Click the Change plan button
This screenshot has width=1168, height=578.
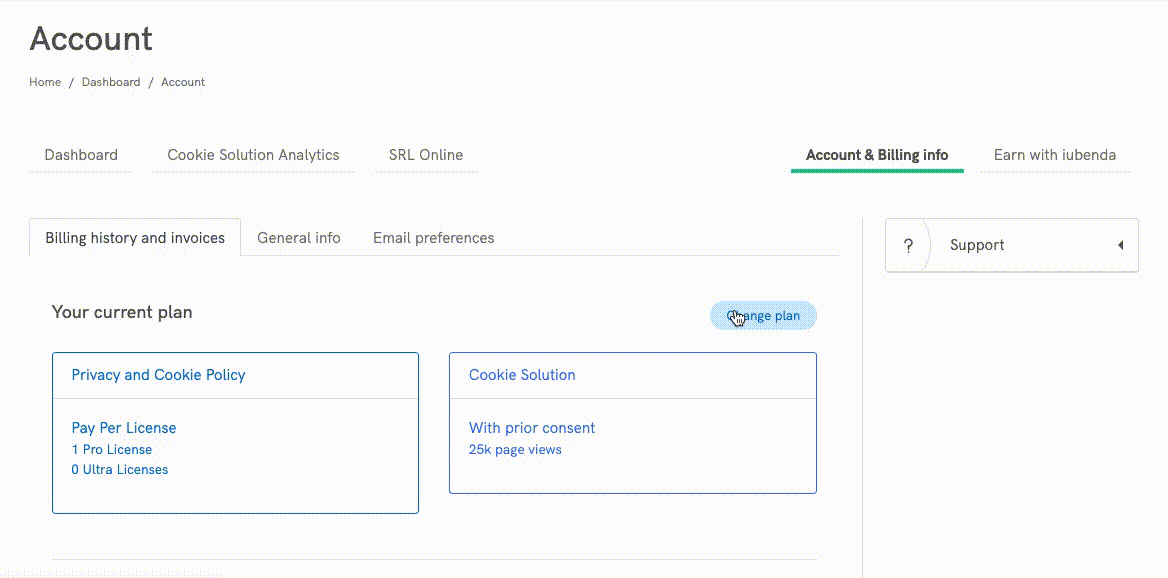coord(763,316)
